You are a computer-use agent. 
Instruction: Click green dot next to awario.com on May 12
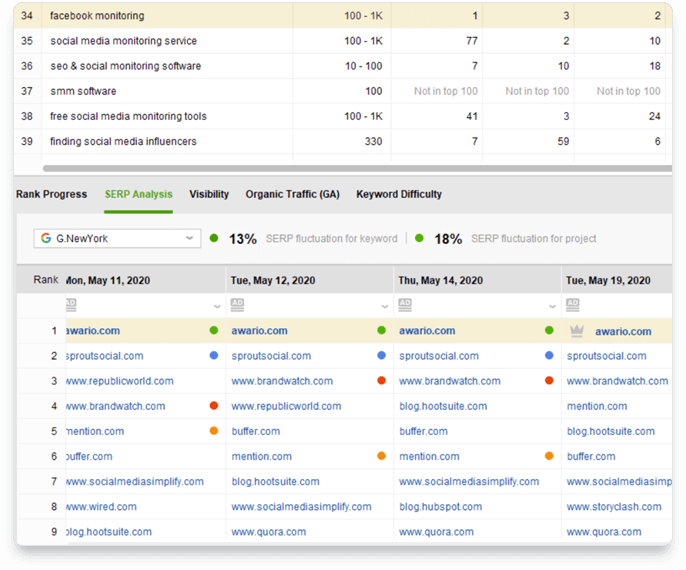pyautogui.click(x=382, y=330)
